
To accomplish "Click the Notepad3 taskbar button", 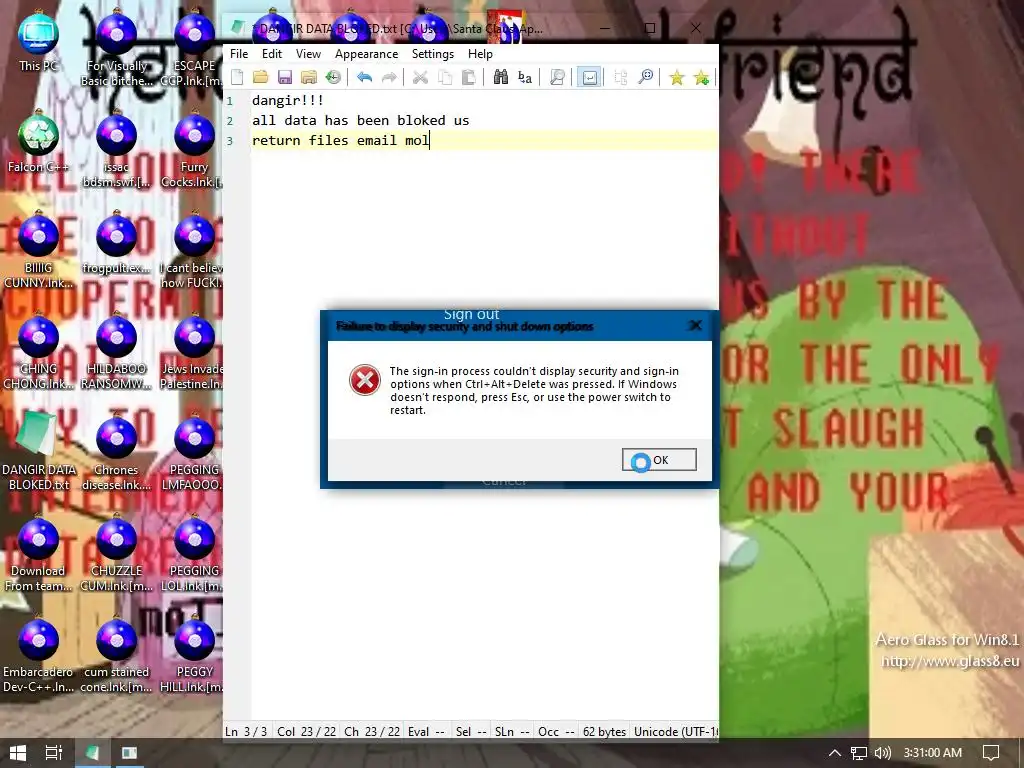I will [92, 753].
